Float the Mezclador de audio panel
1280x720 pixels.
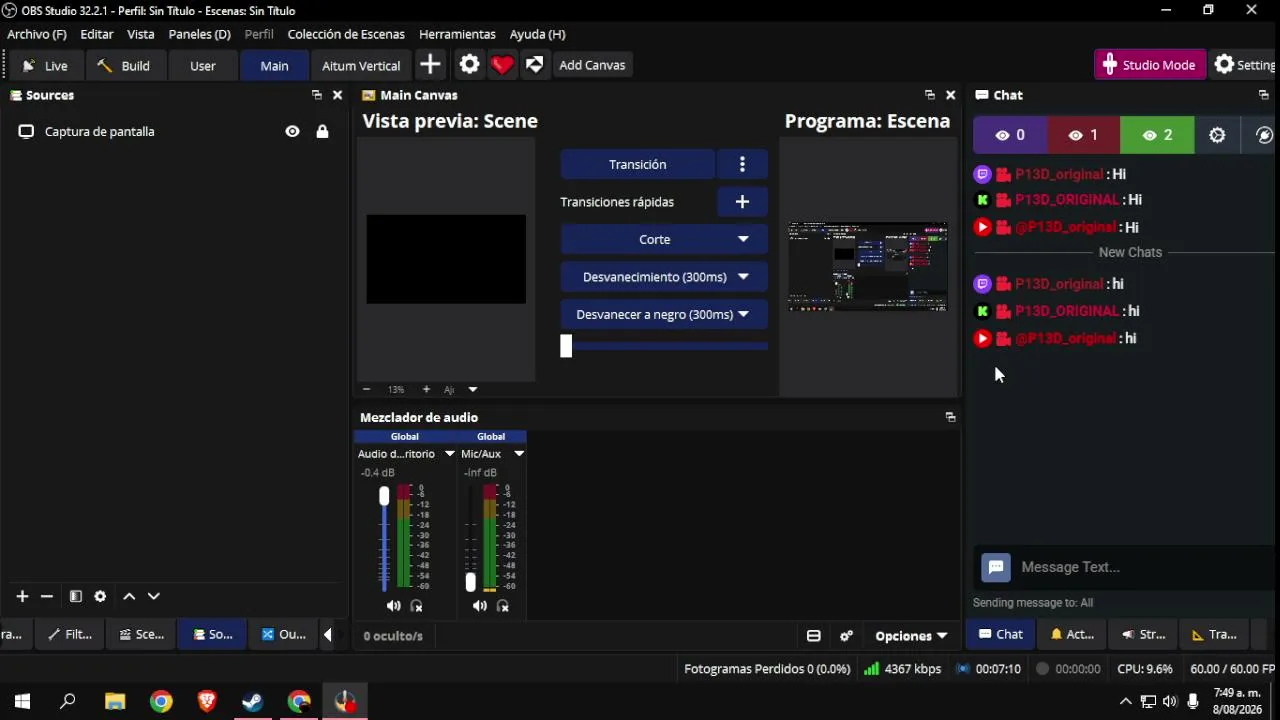pyautogui.click(x=951, y=417)
